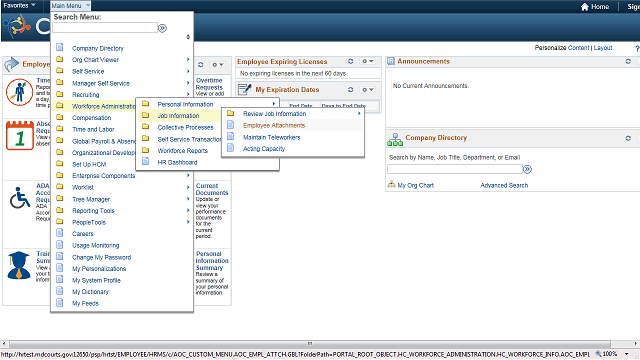Go to the Home link
The height and width of the screenshot is (360, 640).
600,7
